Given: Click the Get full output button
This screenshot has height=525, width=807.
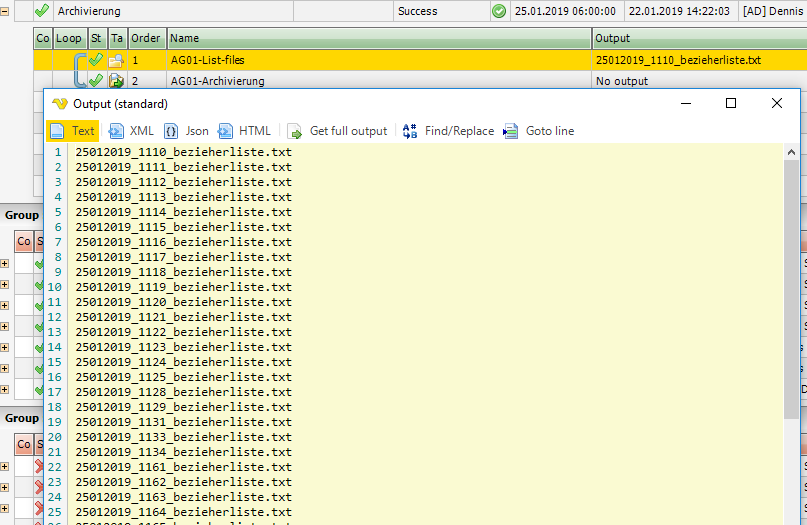Looking at the screenshot, I should click(337, 131).
